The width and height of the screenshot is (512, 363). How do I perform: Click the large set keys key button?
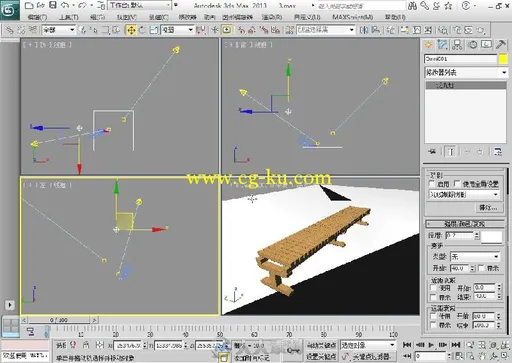point(293,350)
